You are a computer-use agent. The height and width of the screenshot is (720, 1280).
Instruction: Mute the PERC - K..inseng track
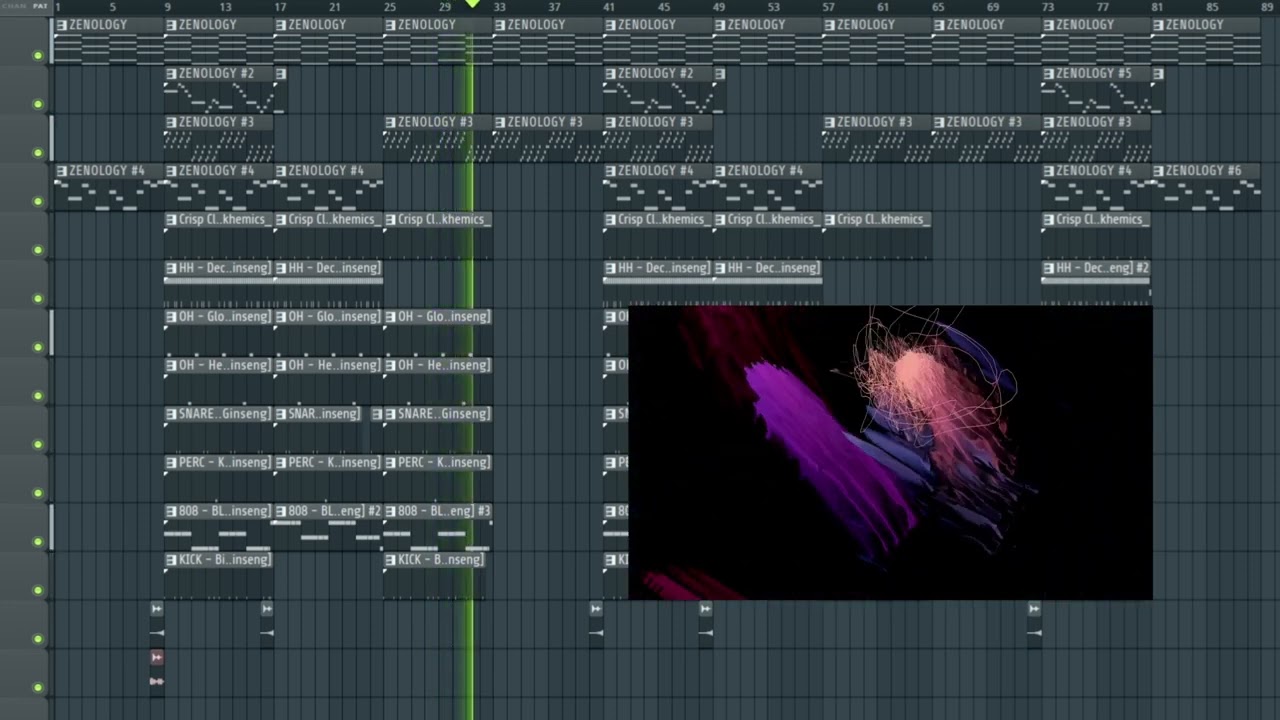coord(38,493)
